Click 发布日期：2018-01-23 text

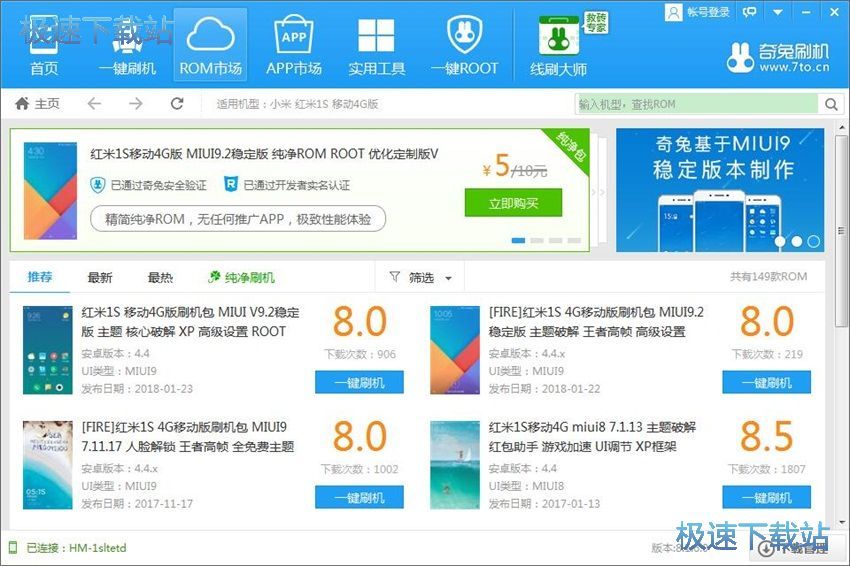(137, 389)
